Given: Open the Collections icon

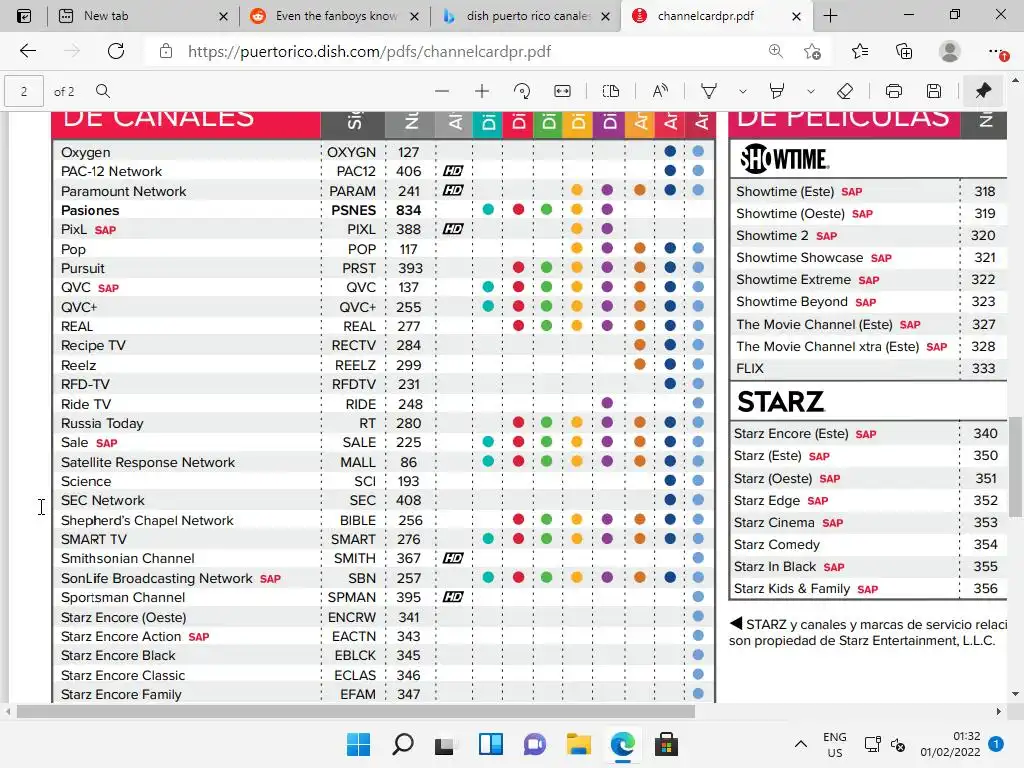Looking at the screenshot, I should tap(904, 51).
